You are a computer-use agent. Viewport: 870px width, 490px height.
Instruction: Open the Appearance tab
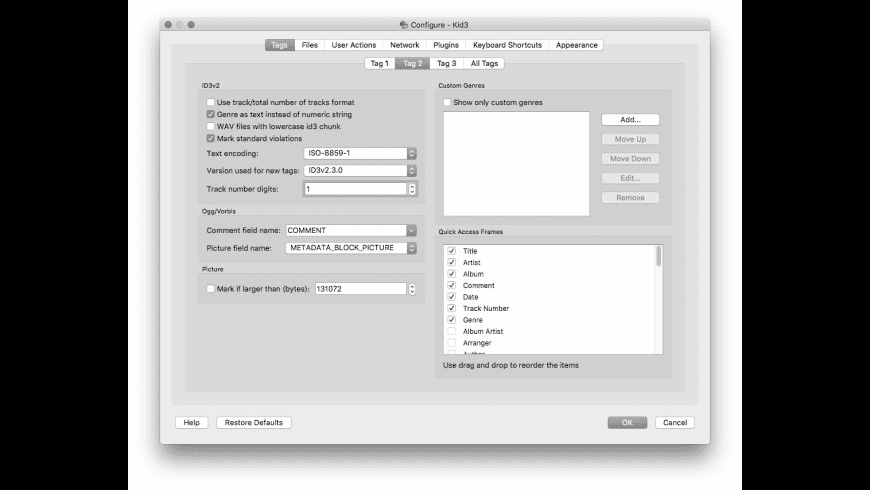pyautogui.click(x=576, y=45)
